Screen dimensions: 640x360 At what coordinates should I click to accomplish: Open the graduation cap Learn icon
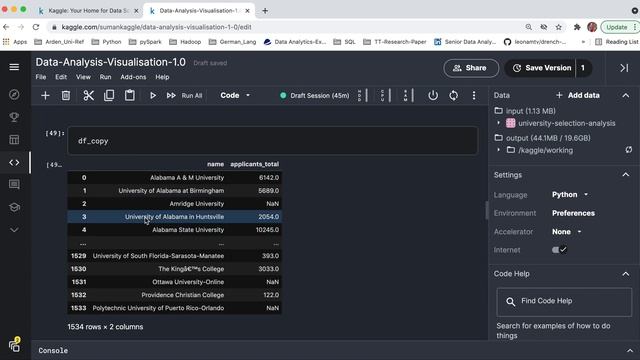(14, 207)
